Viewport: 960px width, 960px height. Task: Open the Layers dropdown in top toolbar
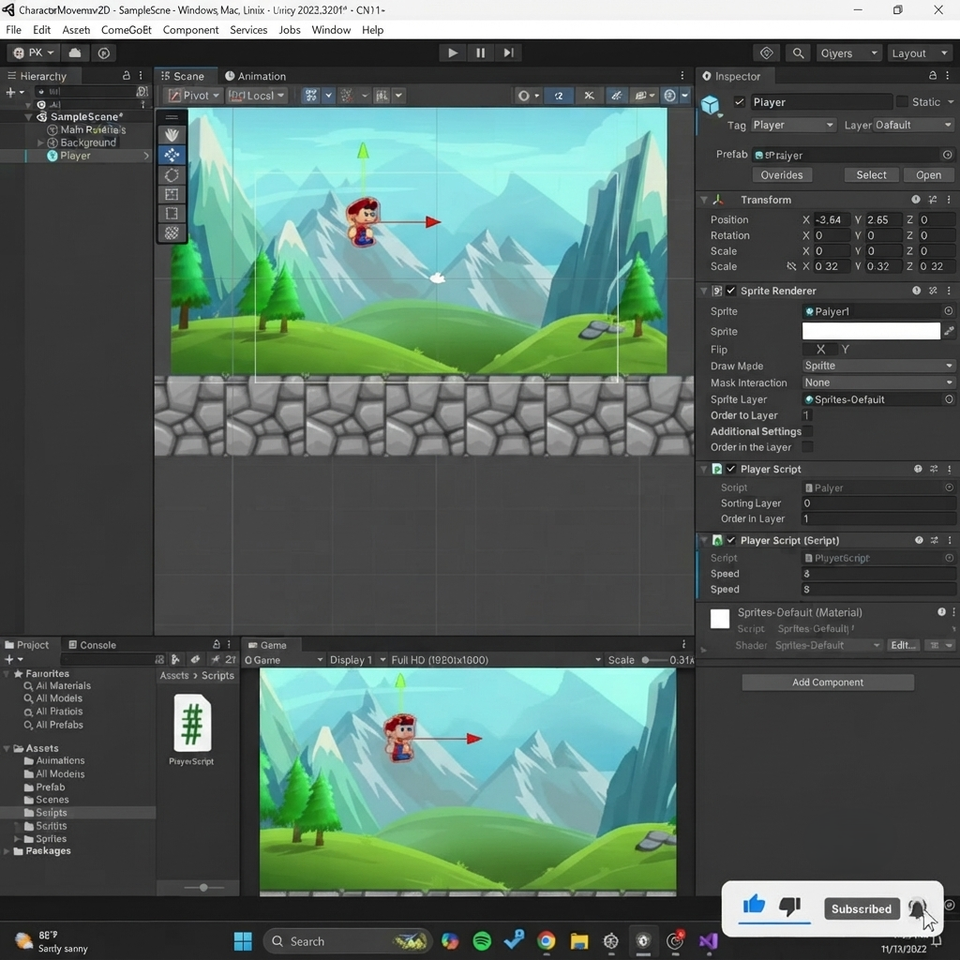(848, 53)
